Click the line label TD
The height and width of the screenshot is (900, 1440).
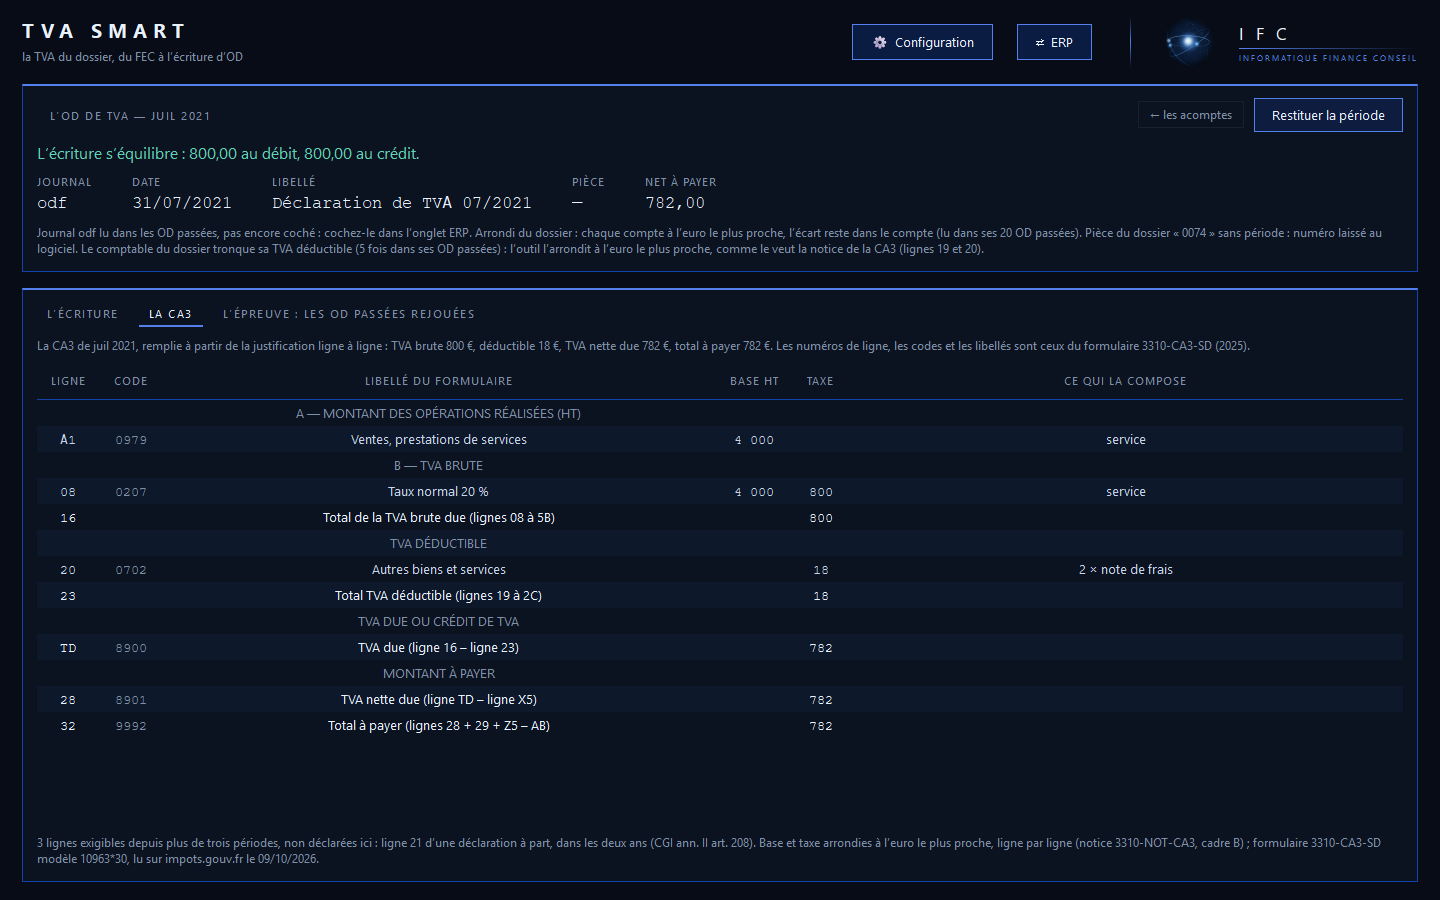[x=68, y=648]
